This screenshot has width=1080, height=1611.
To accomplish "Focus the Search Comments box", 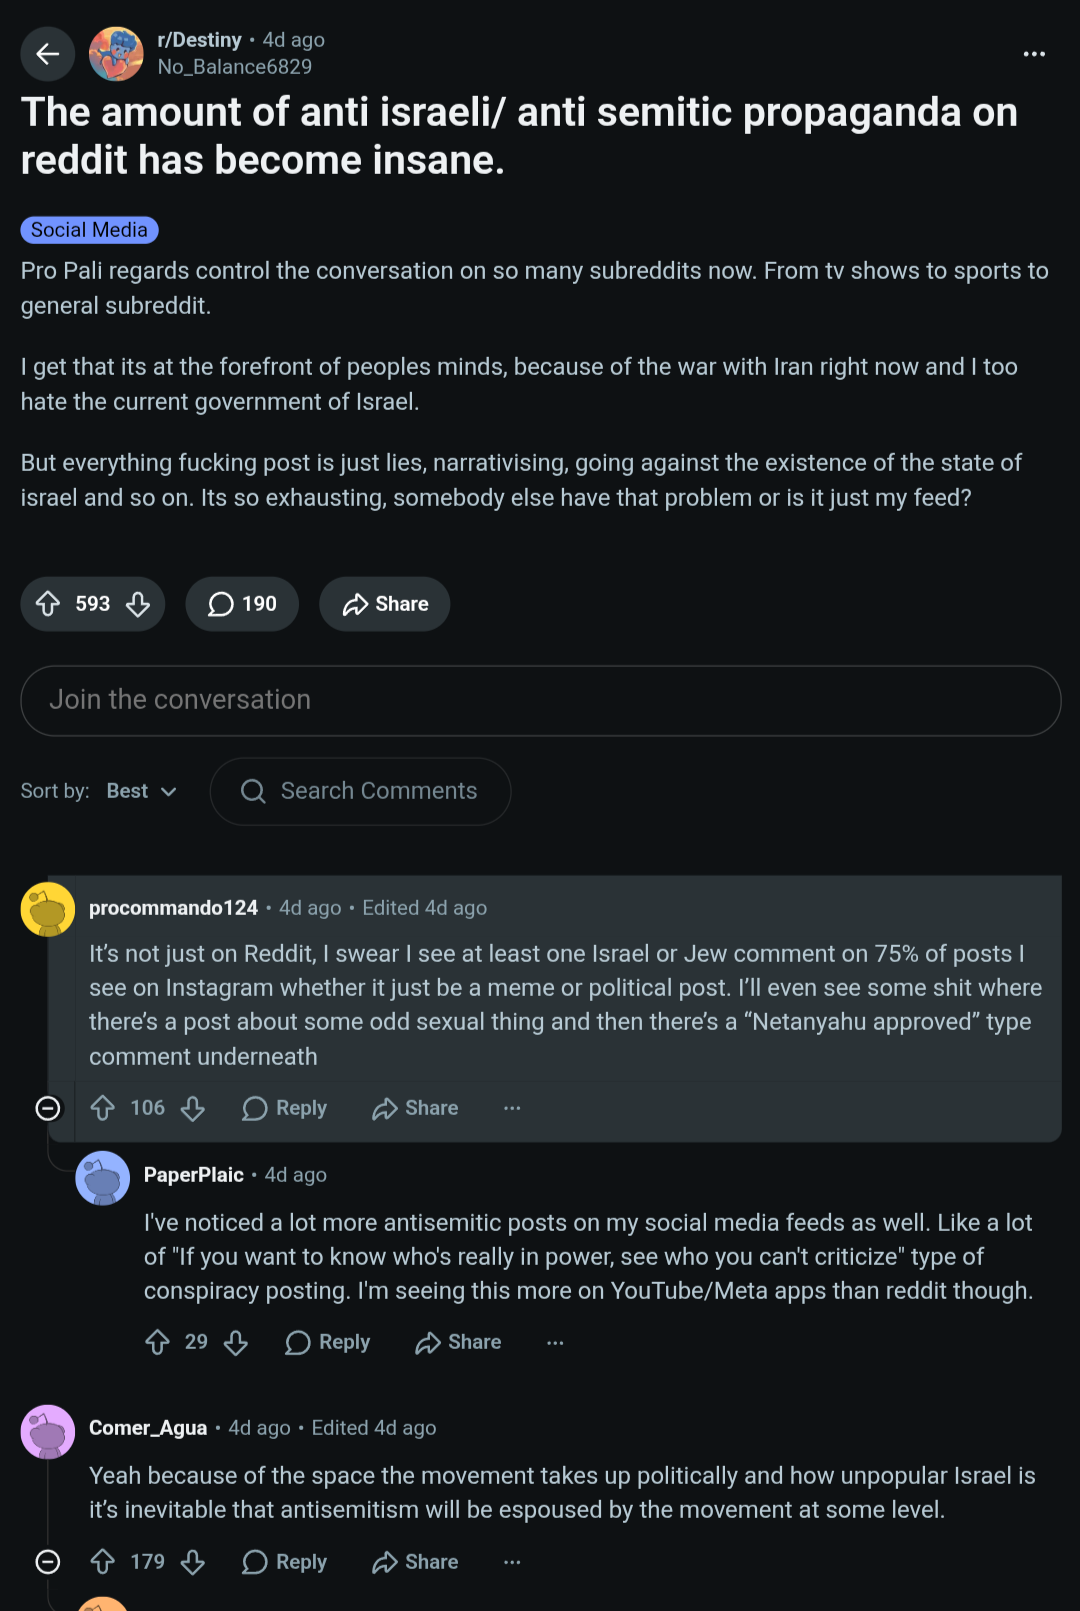I will click(x=360, y=791).
